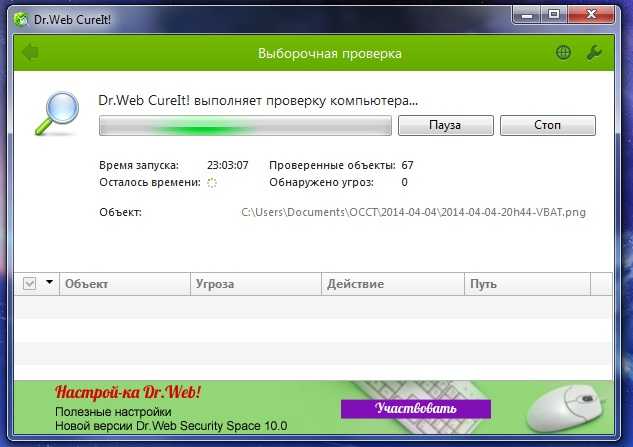Viewport: 633px width, 447px height.
Task: Click the "Обнаружено угроз:" label
Action: (x=321, y=183)
